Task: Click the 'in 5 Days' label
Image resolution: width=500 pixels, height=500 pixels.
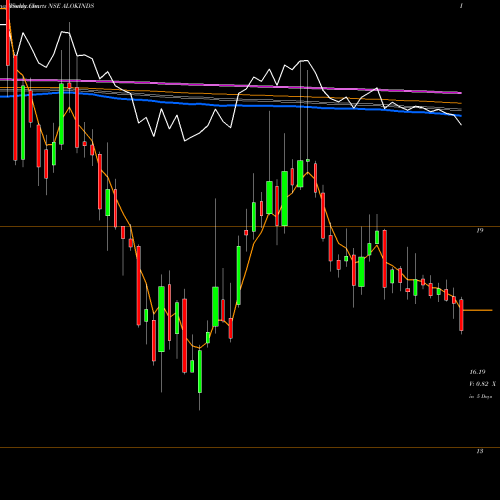Action: coord(480,397)
